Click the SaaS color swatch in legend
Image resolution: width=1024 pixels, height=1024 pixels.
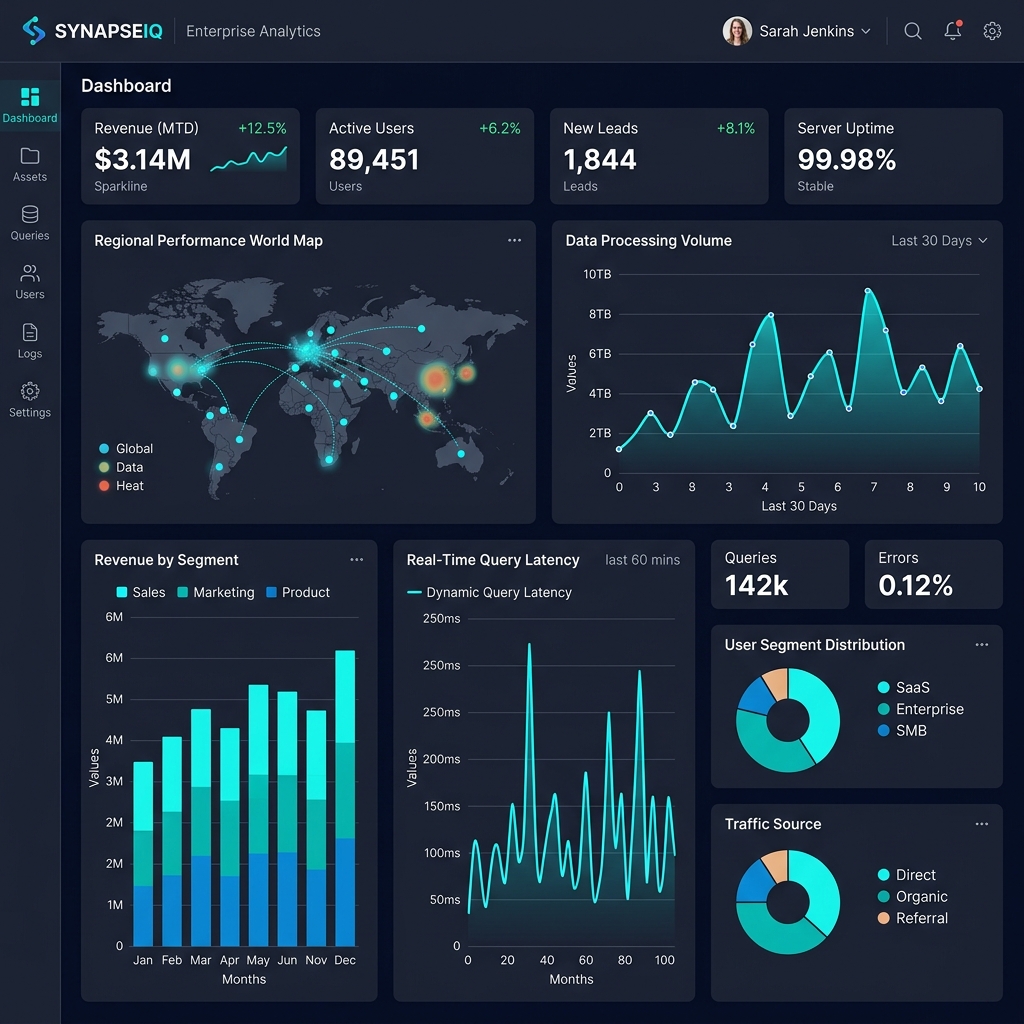pyautogui.click(x=883, y=688)
